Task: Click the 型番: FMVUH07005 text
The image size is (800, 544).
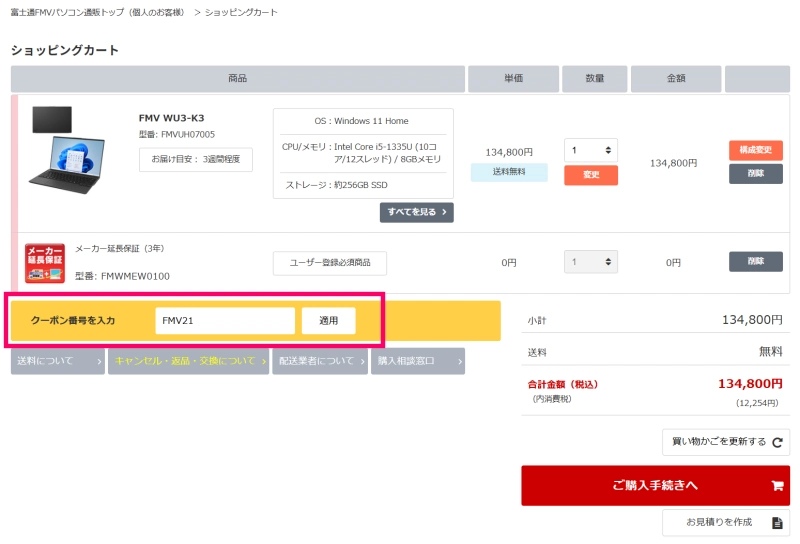Action: pyautogui.click(x=177, y=134)
